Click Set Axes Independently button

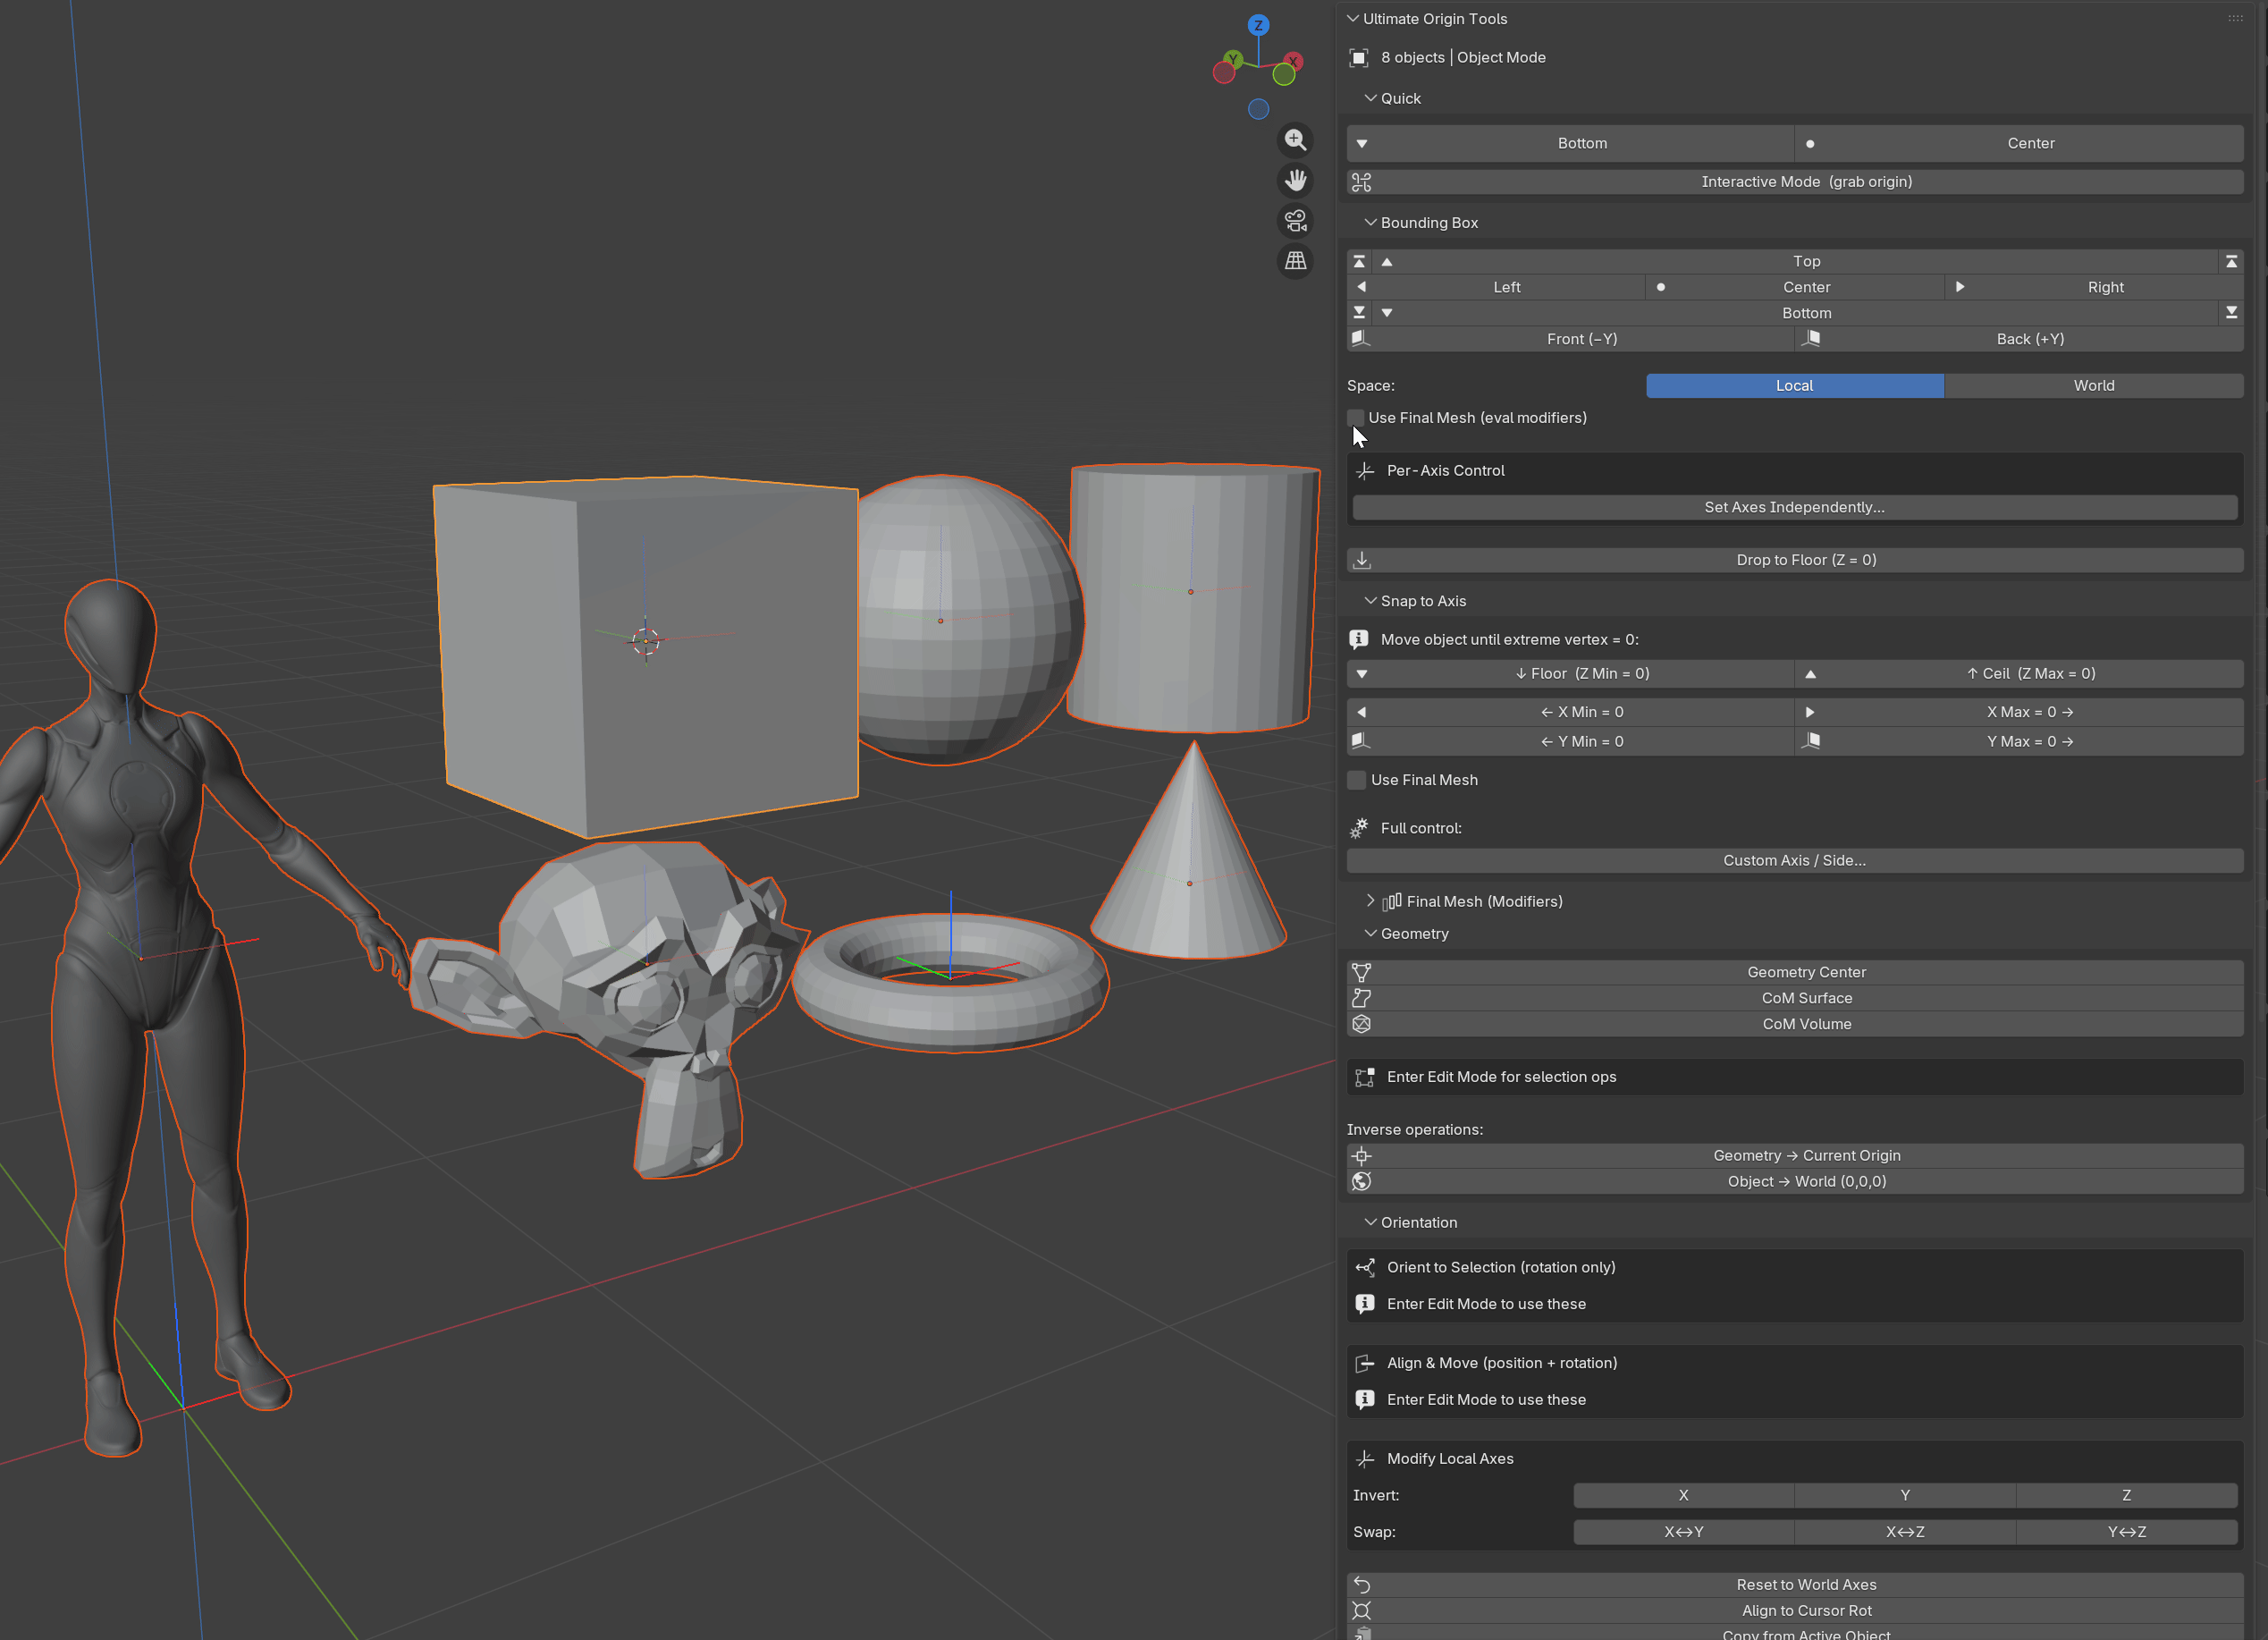tap(1794, 507)
